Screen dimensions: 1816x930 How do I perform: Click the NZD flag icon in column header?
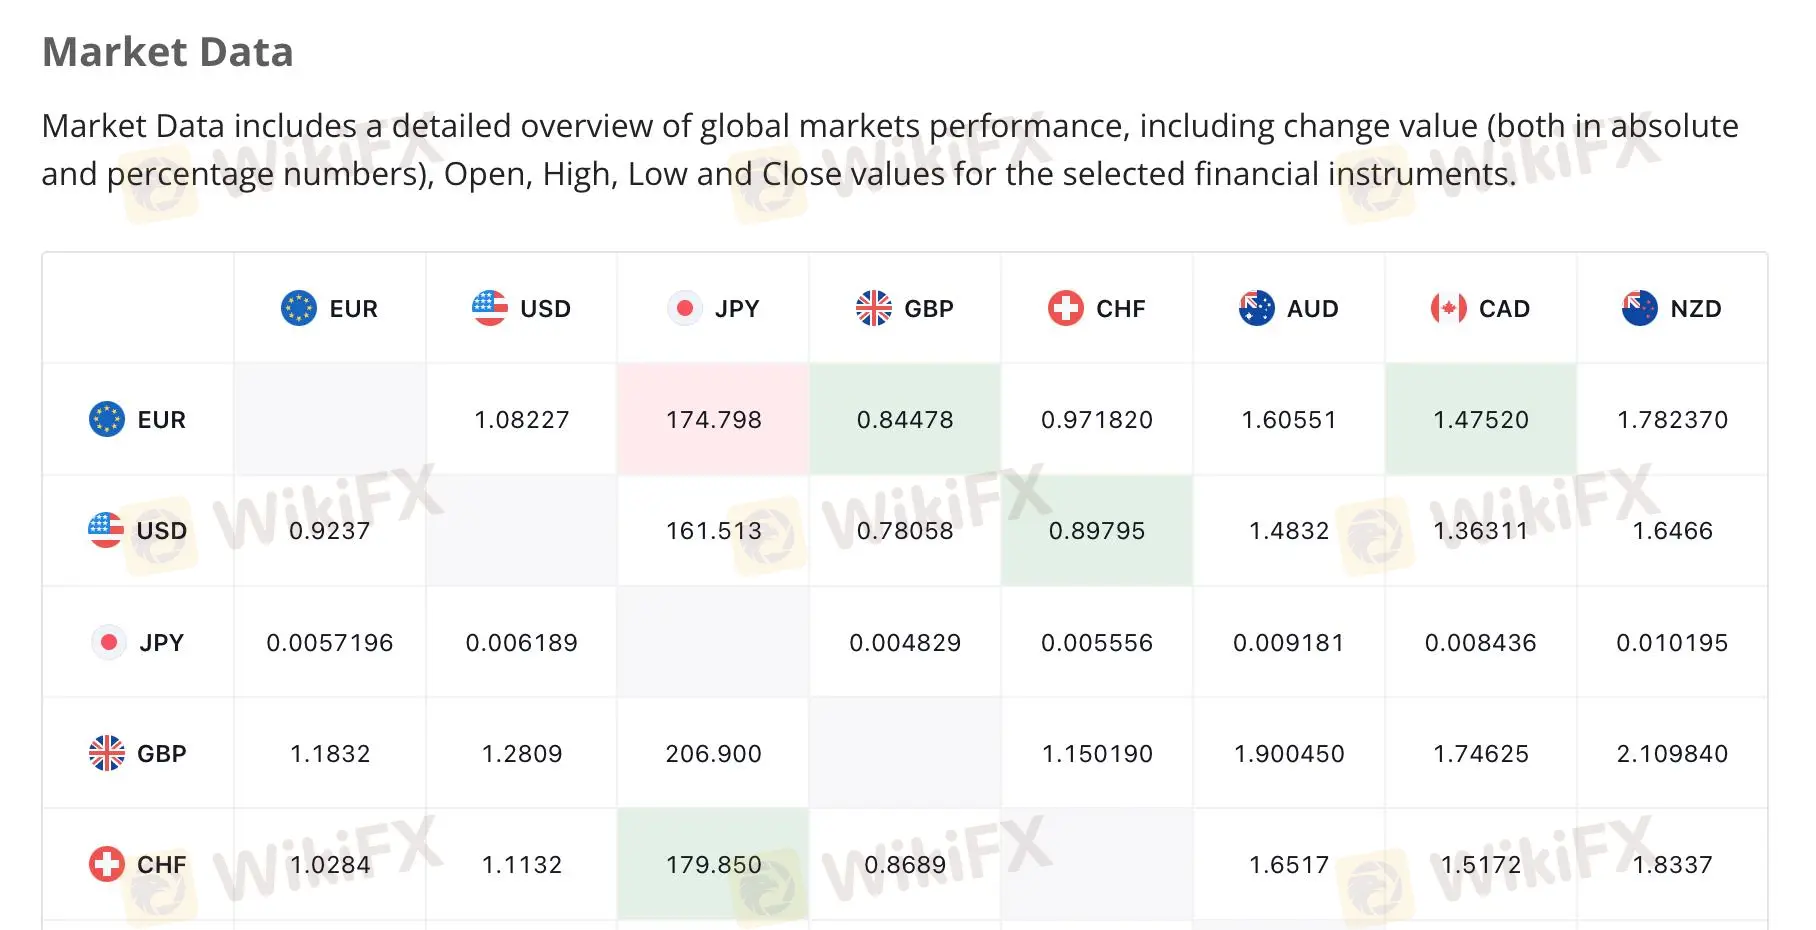tap(1640, 308)
